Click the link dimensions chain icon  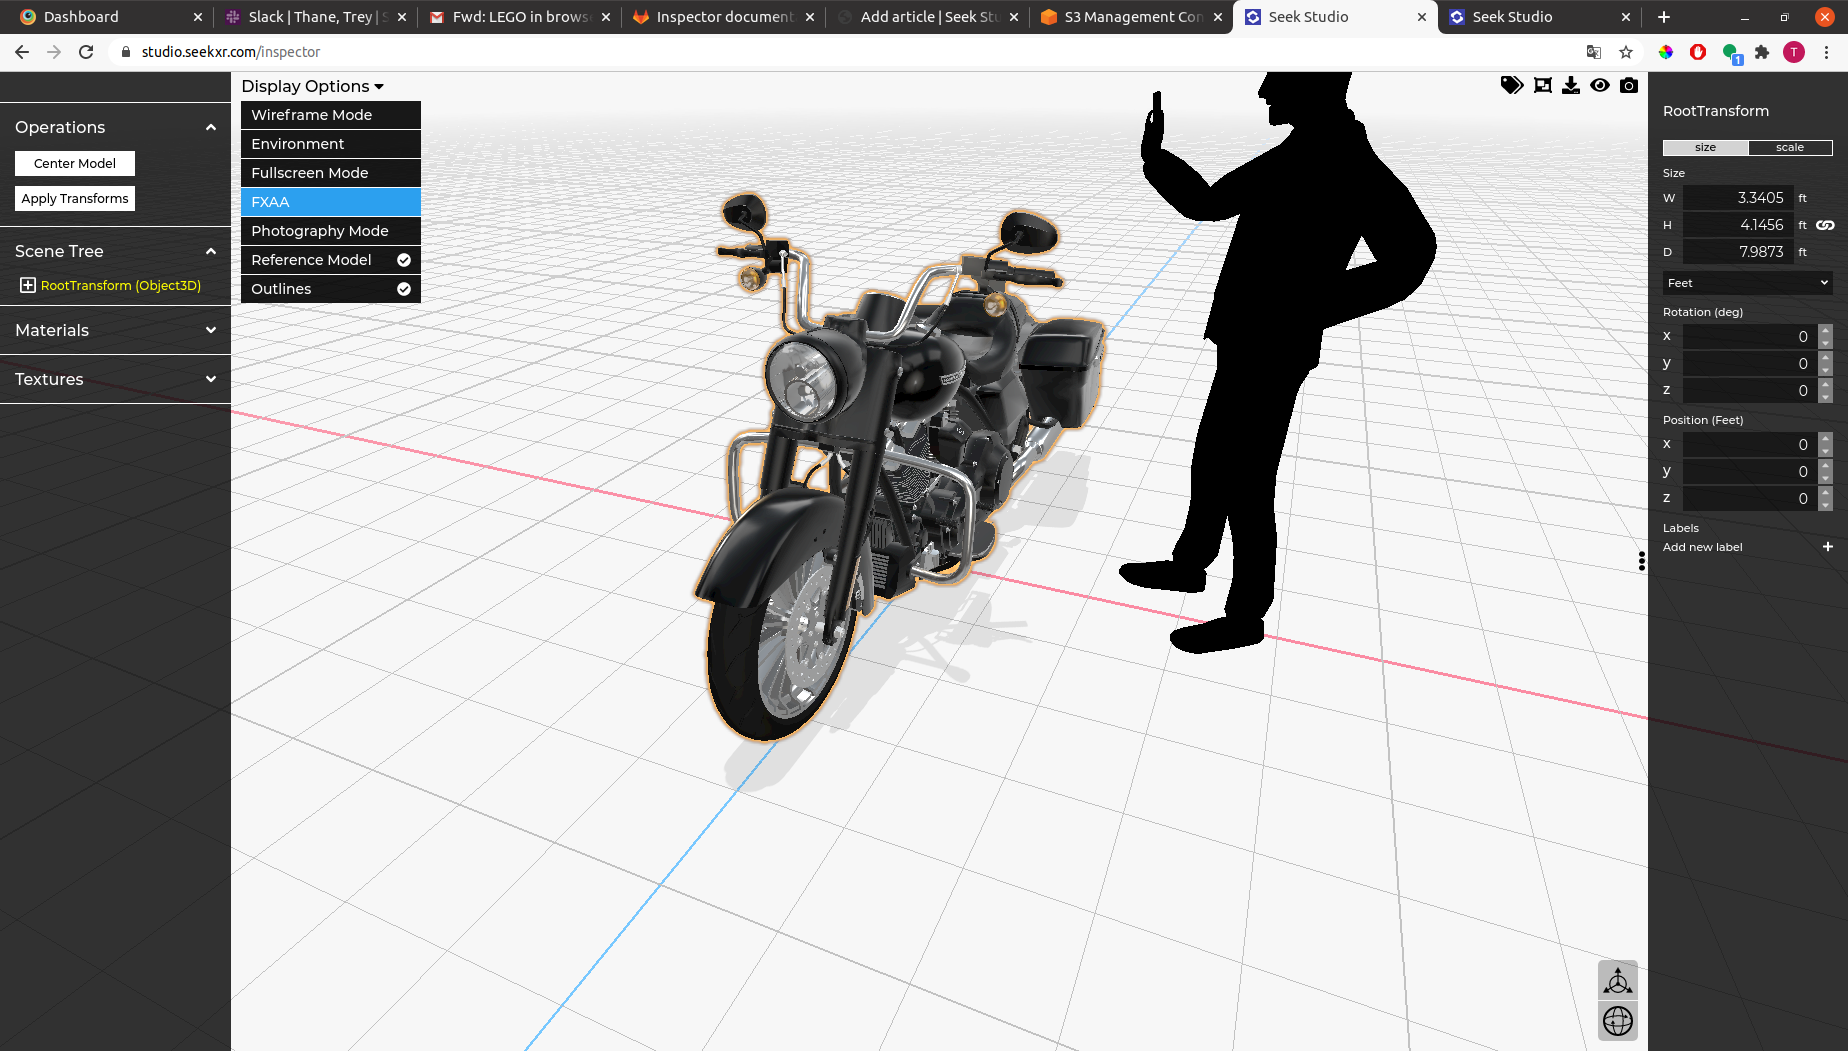tap(1825, 225)
